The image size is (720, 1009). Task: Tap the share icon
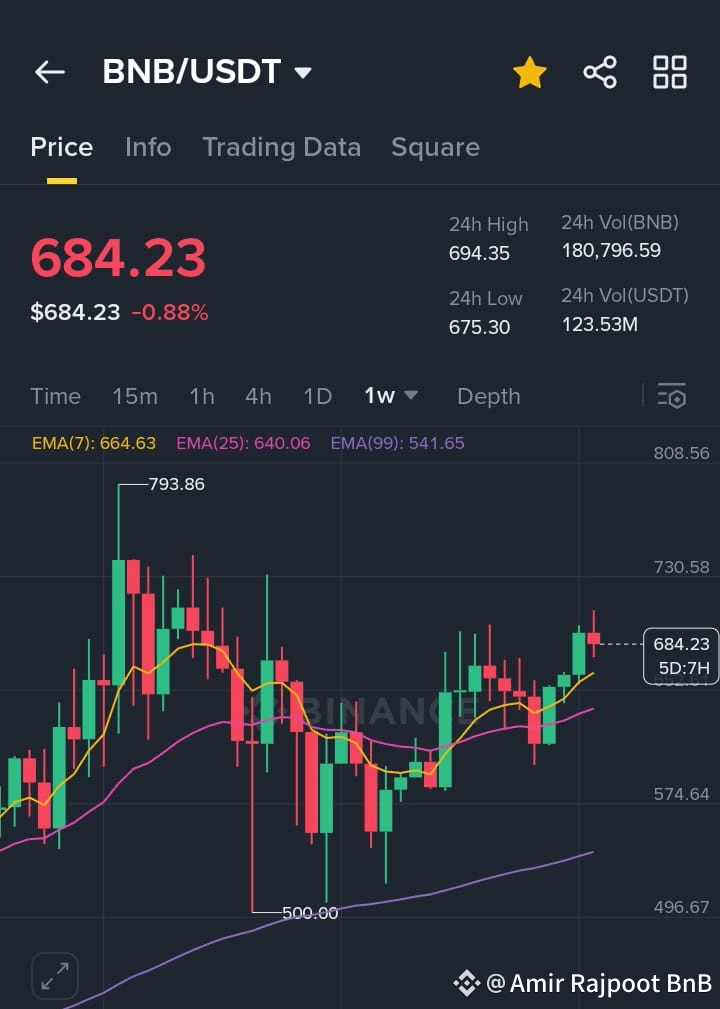pyautogui.click(x=599, y=71)
